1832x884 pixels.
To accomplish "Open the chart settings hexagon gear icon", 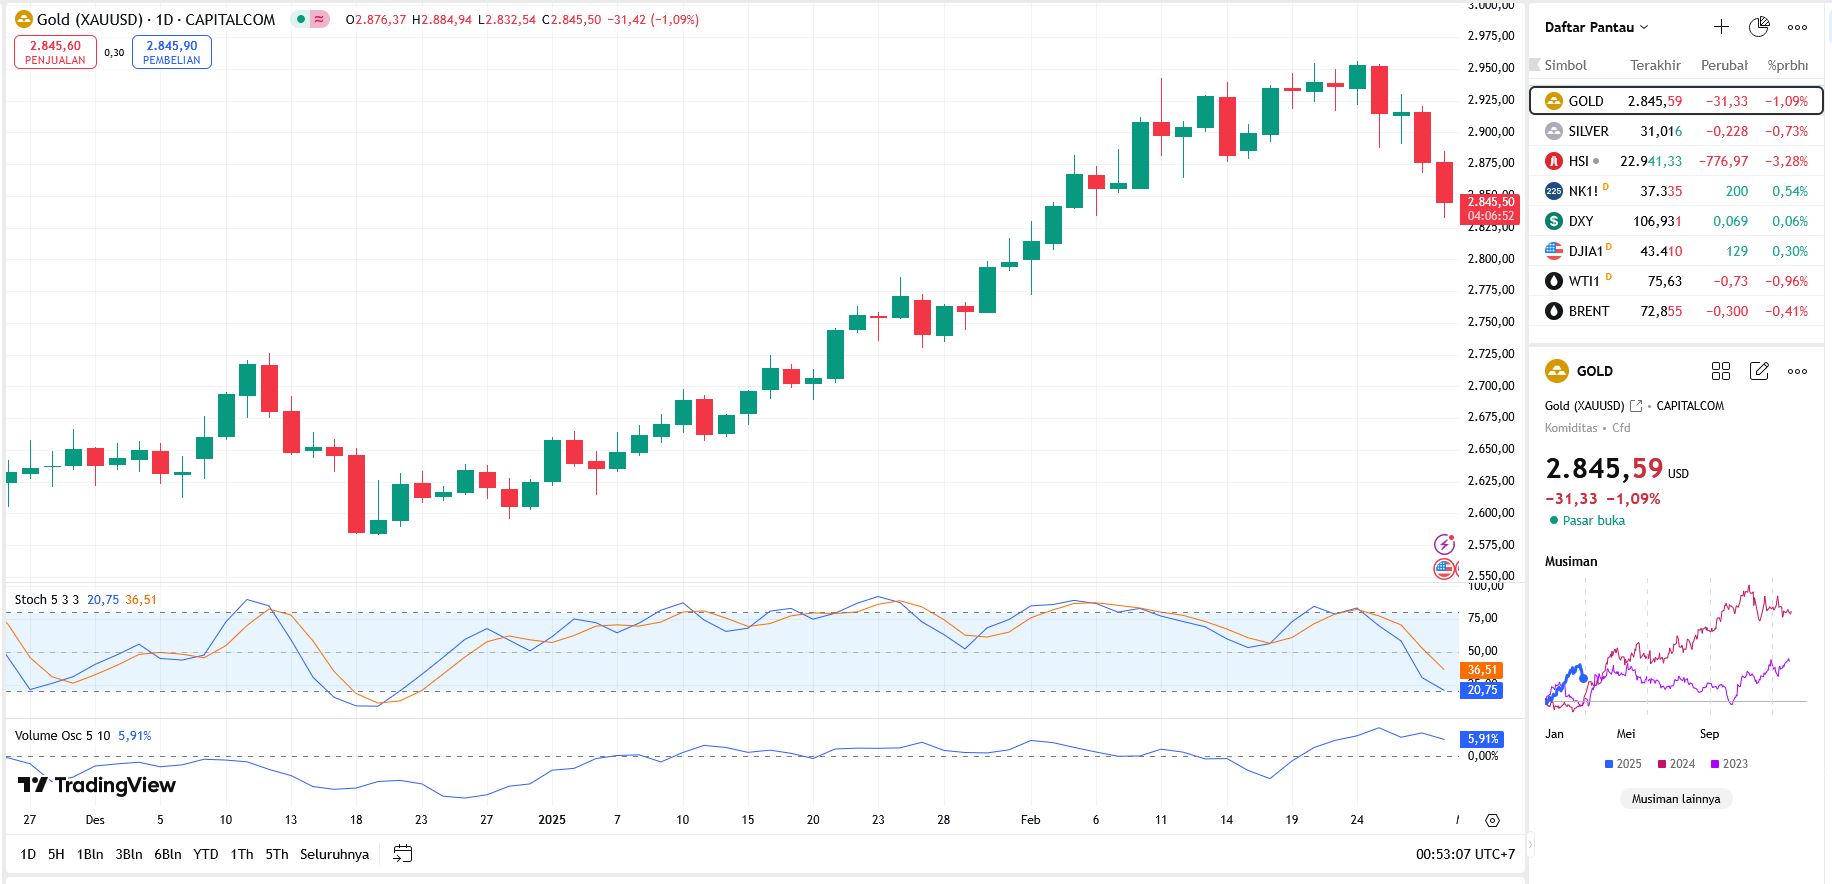I will (x=1492, y=820).
